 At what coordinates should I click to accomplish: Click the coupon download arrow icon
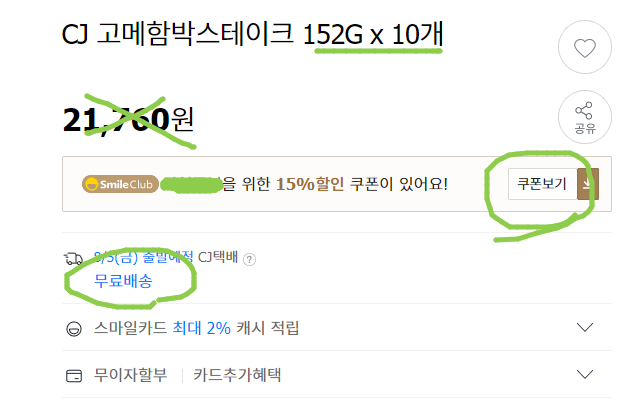point(588,184)
